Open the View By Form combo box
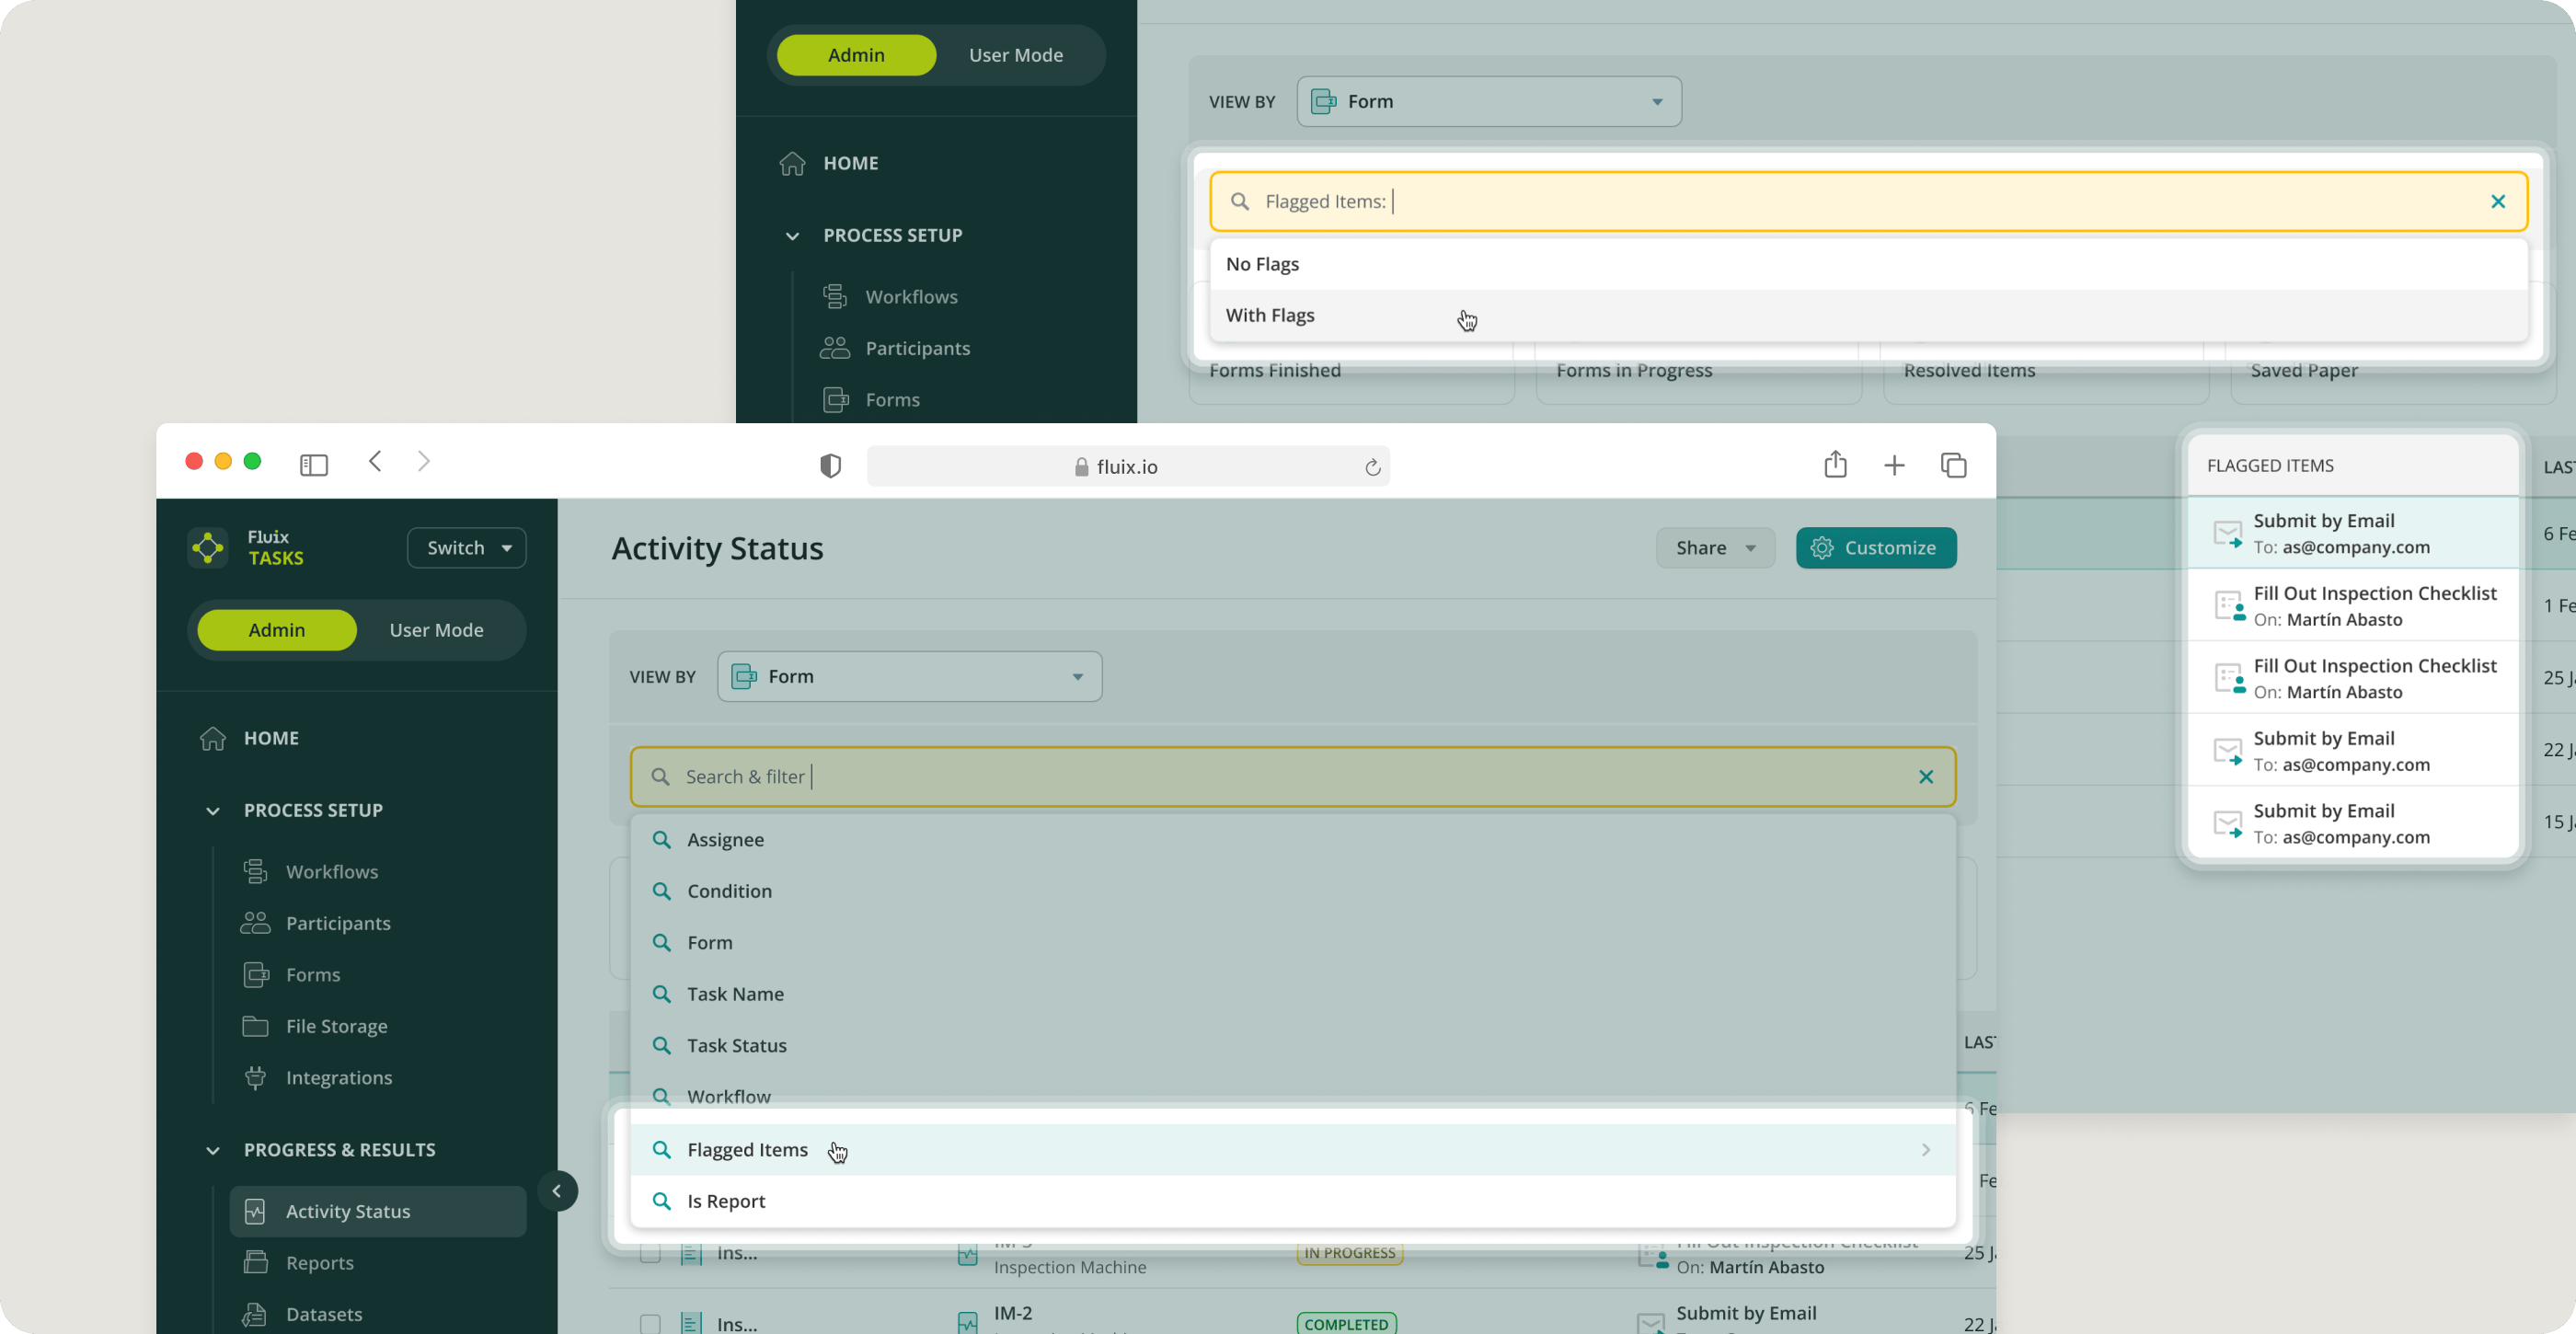Viewport: 2576px width, 1334px height. [909, 677]
